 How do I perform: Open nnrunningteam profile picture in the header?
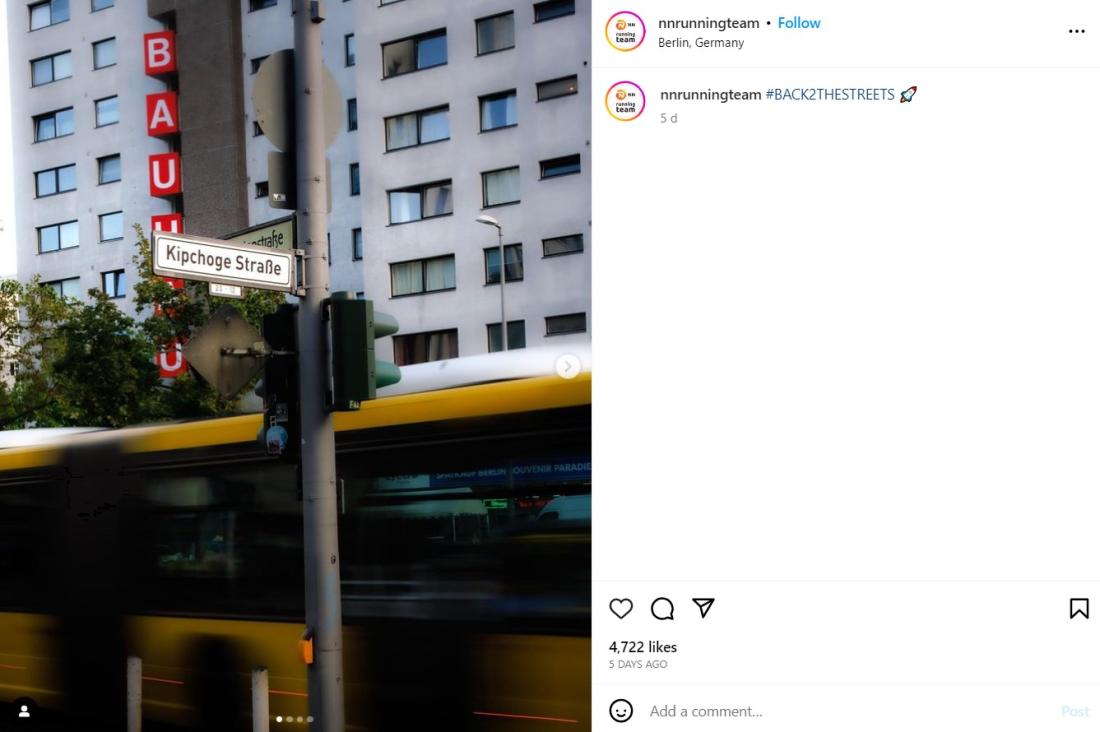[625, 32]
